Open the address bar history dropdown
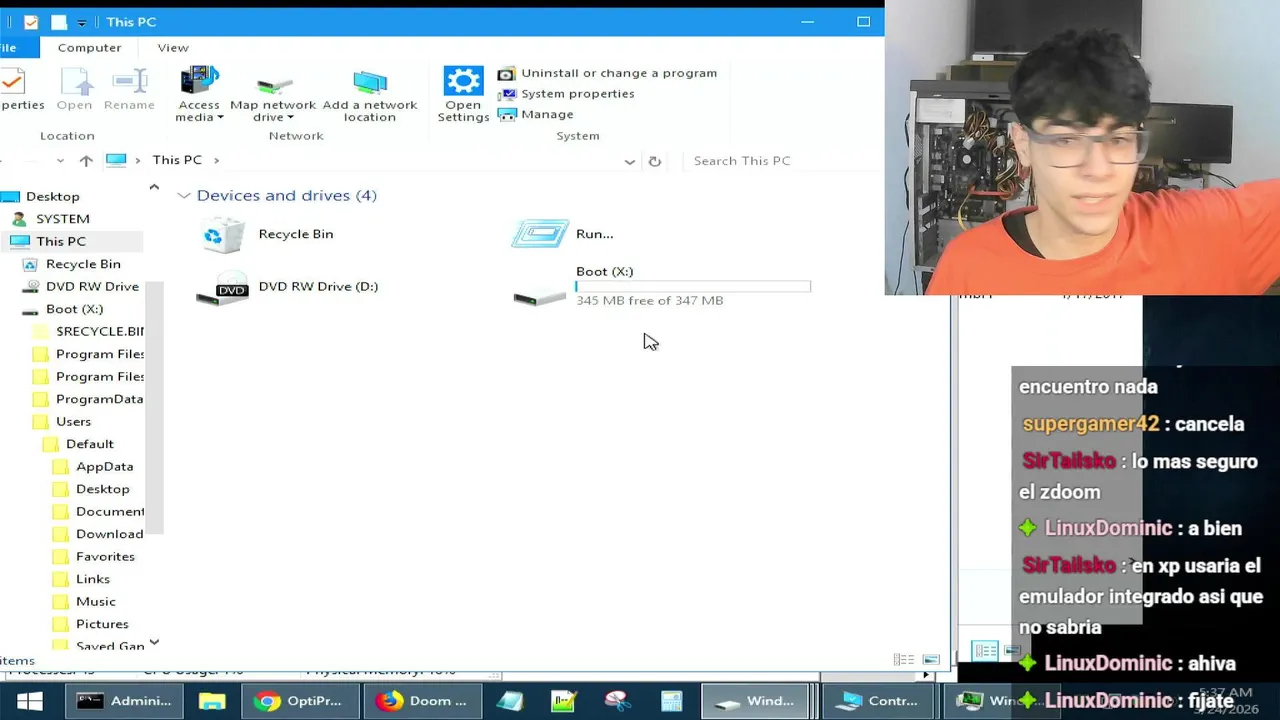 629,161
